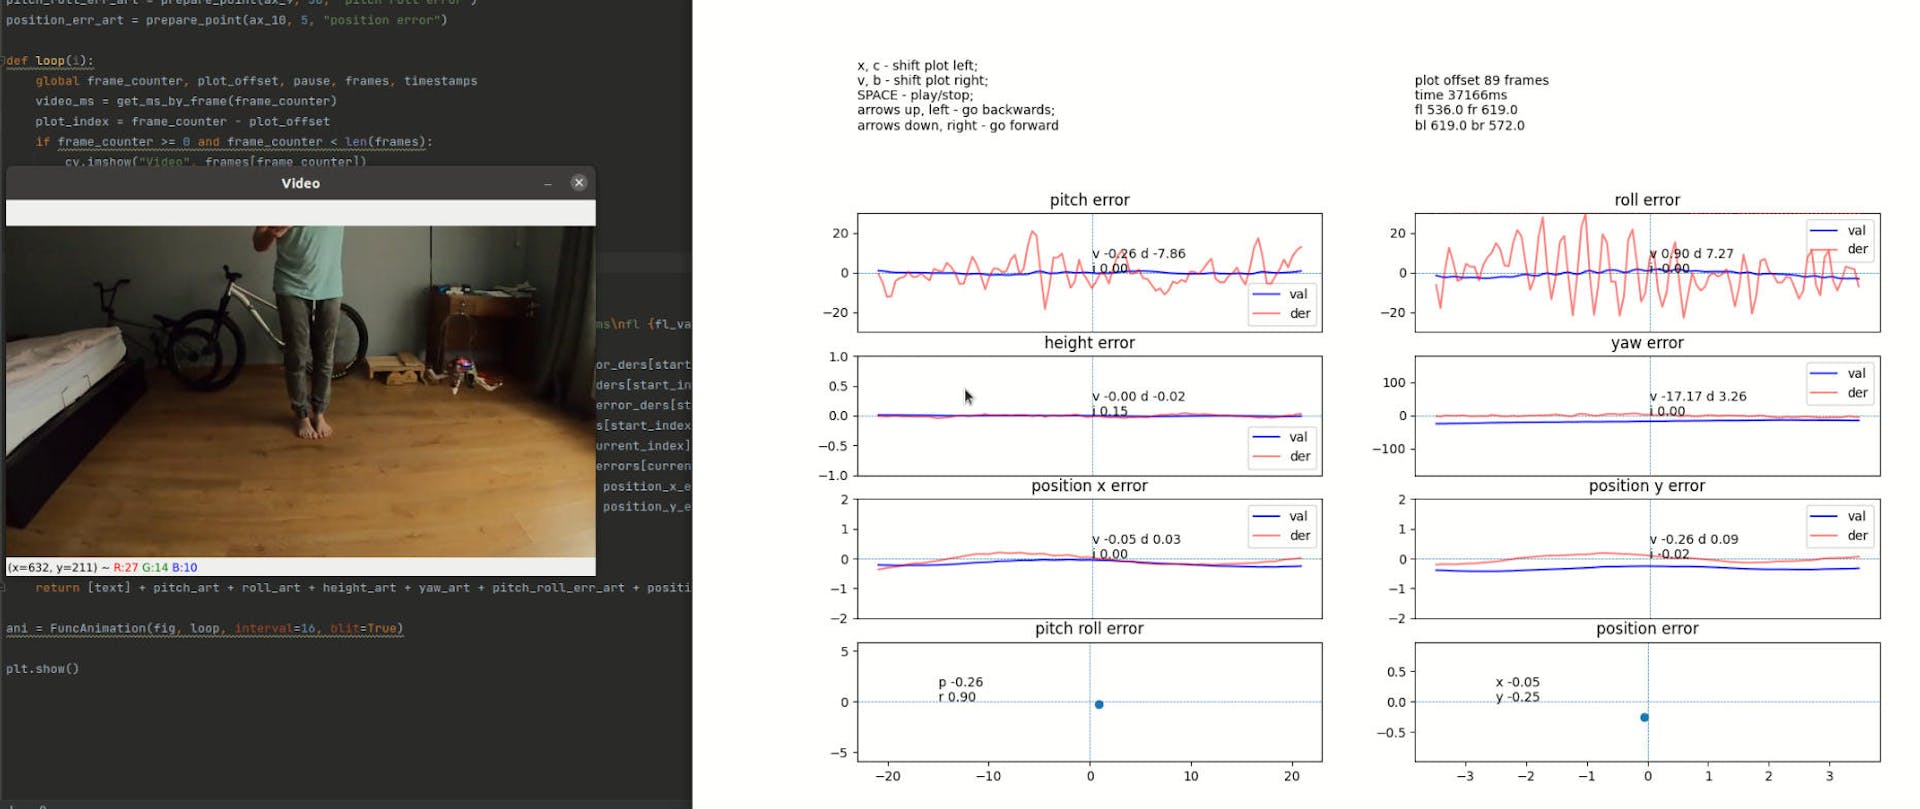The width and height of the screenshot is (1920, 809).
Task: Click the val entry in yaw error legend
Action: tap(1856, 373)
